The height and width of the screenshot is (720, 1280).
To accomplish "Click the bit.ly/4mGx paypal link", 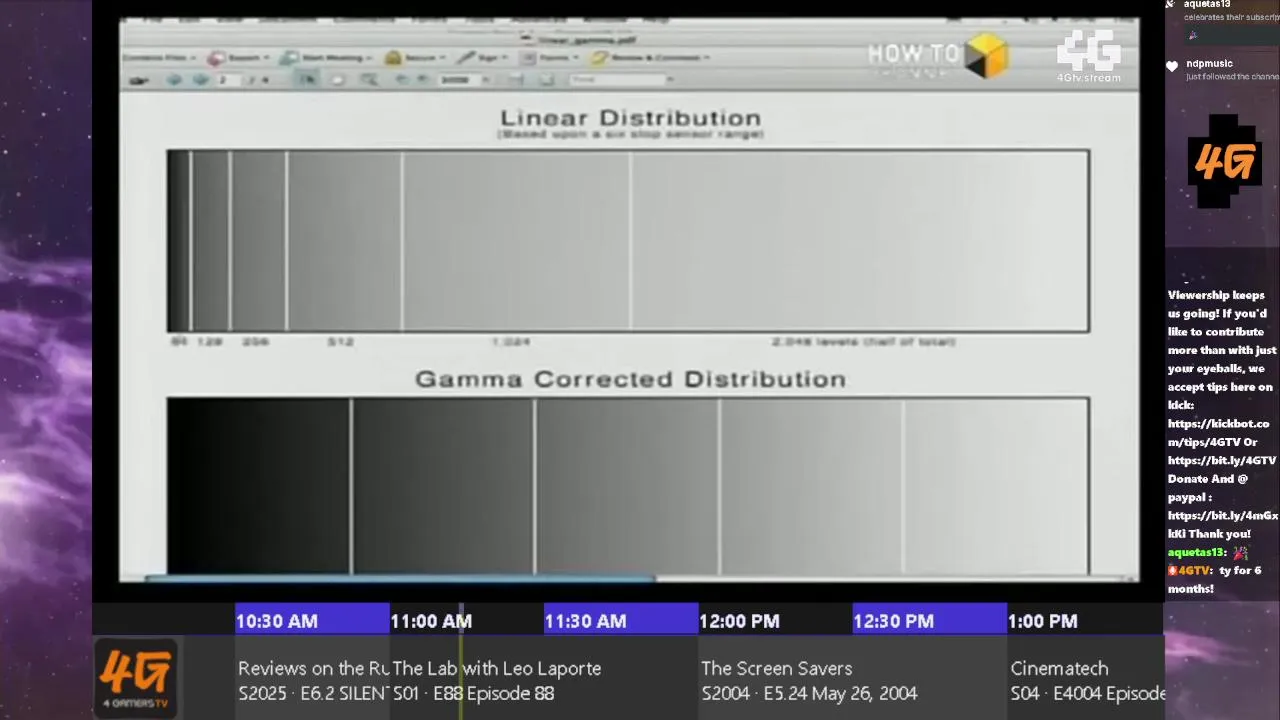I will (1222, 525).
